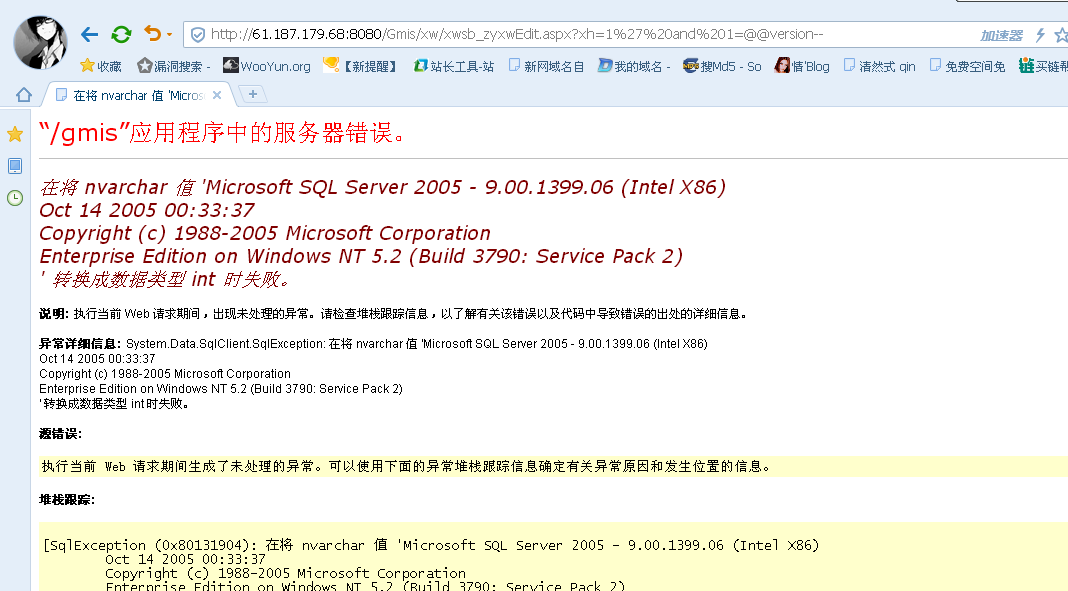
Task: Open the 免费空间 bookmark
Action: coord(967,66)
